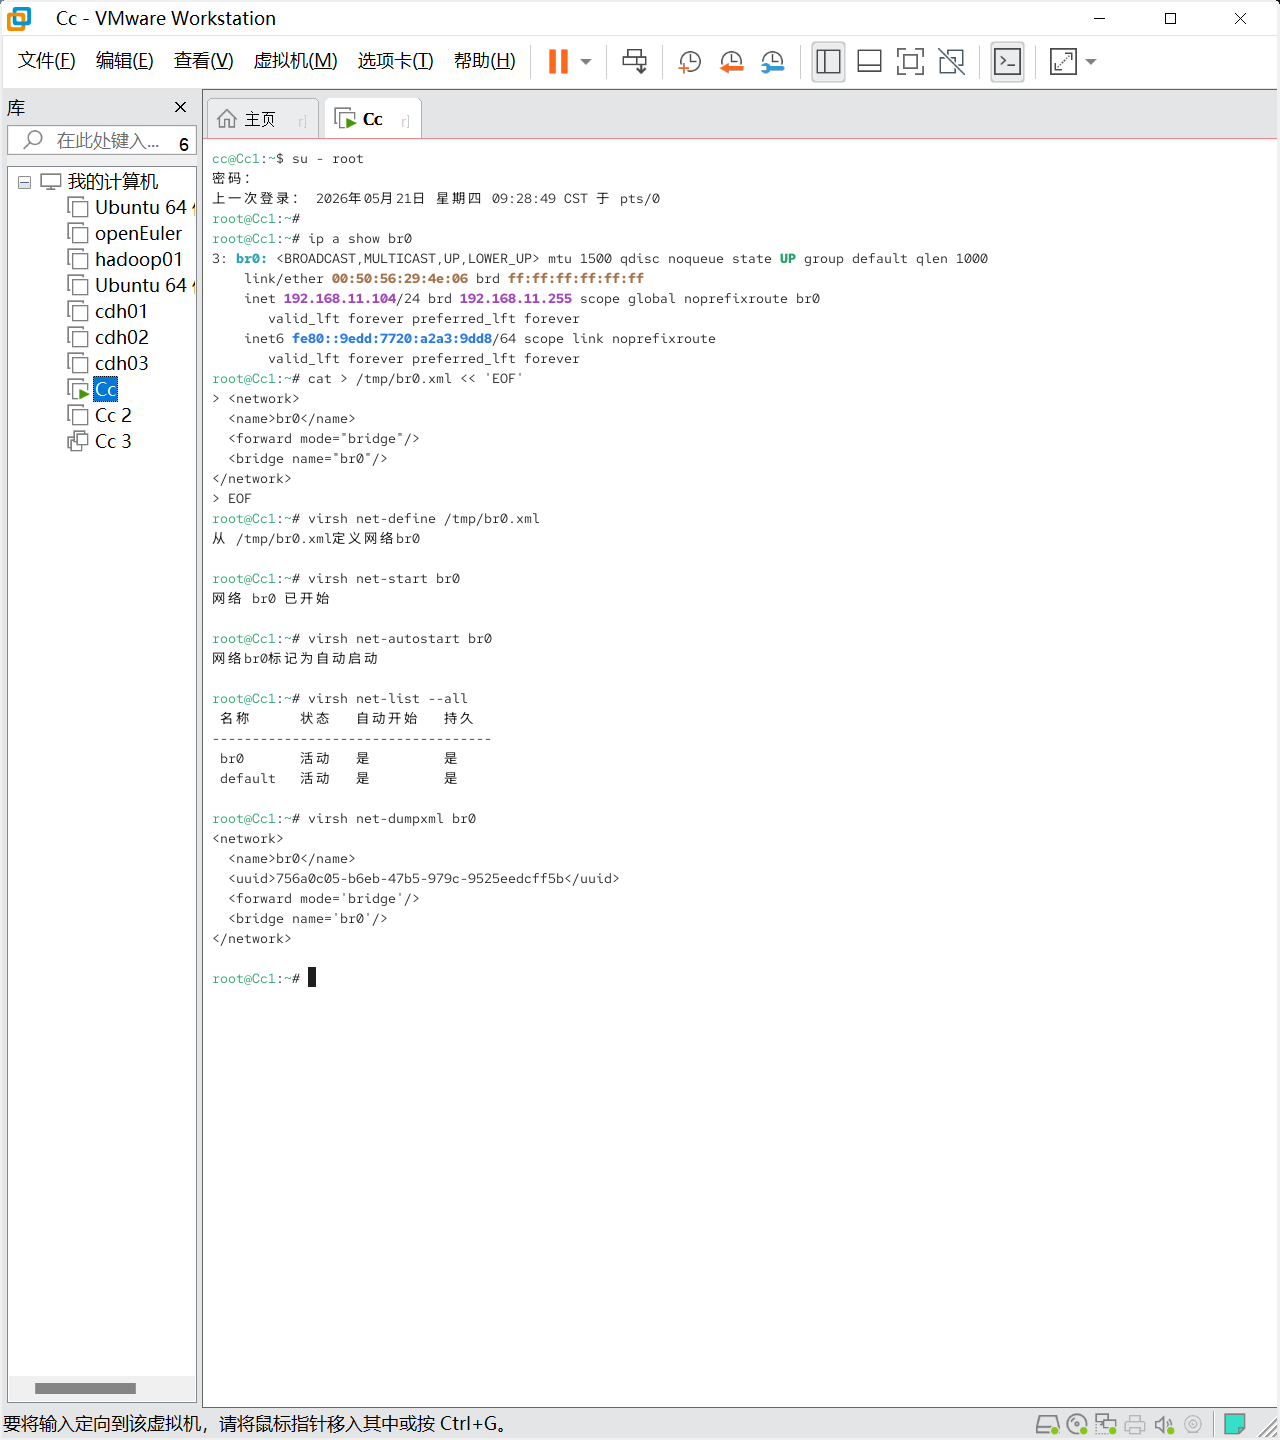Select 我的计算机 in the library
The height and width of the screenshot is (1440, 1280).
pyautogui.click(x=113, y=181)
